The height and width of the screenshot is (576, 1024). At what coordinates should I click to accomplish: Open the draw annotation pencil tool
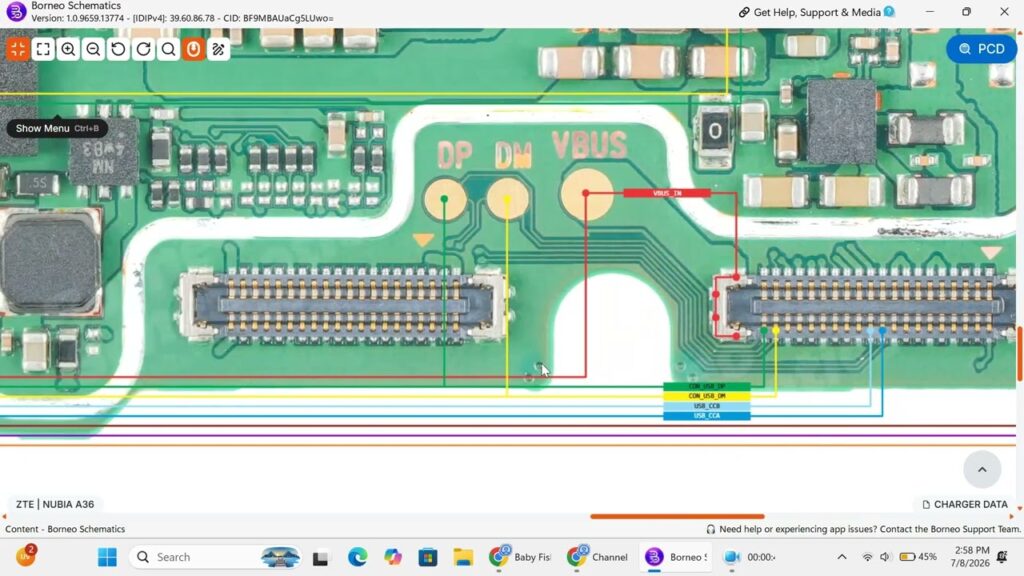click(219, 49)
